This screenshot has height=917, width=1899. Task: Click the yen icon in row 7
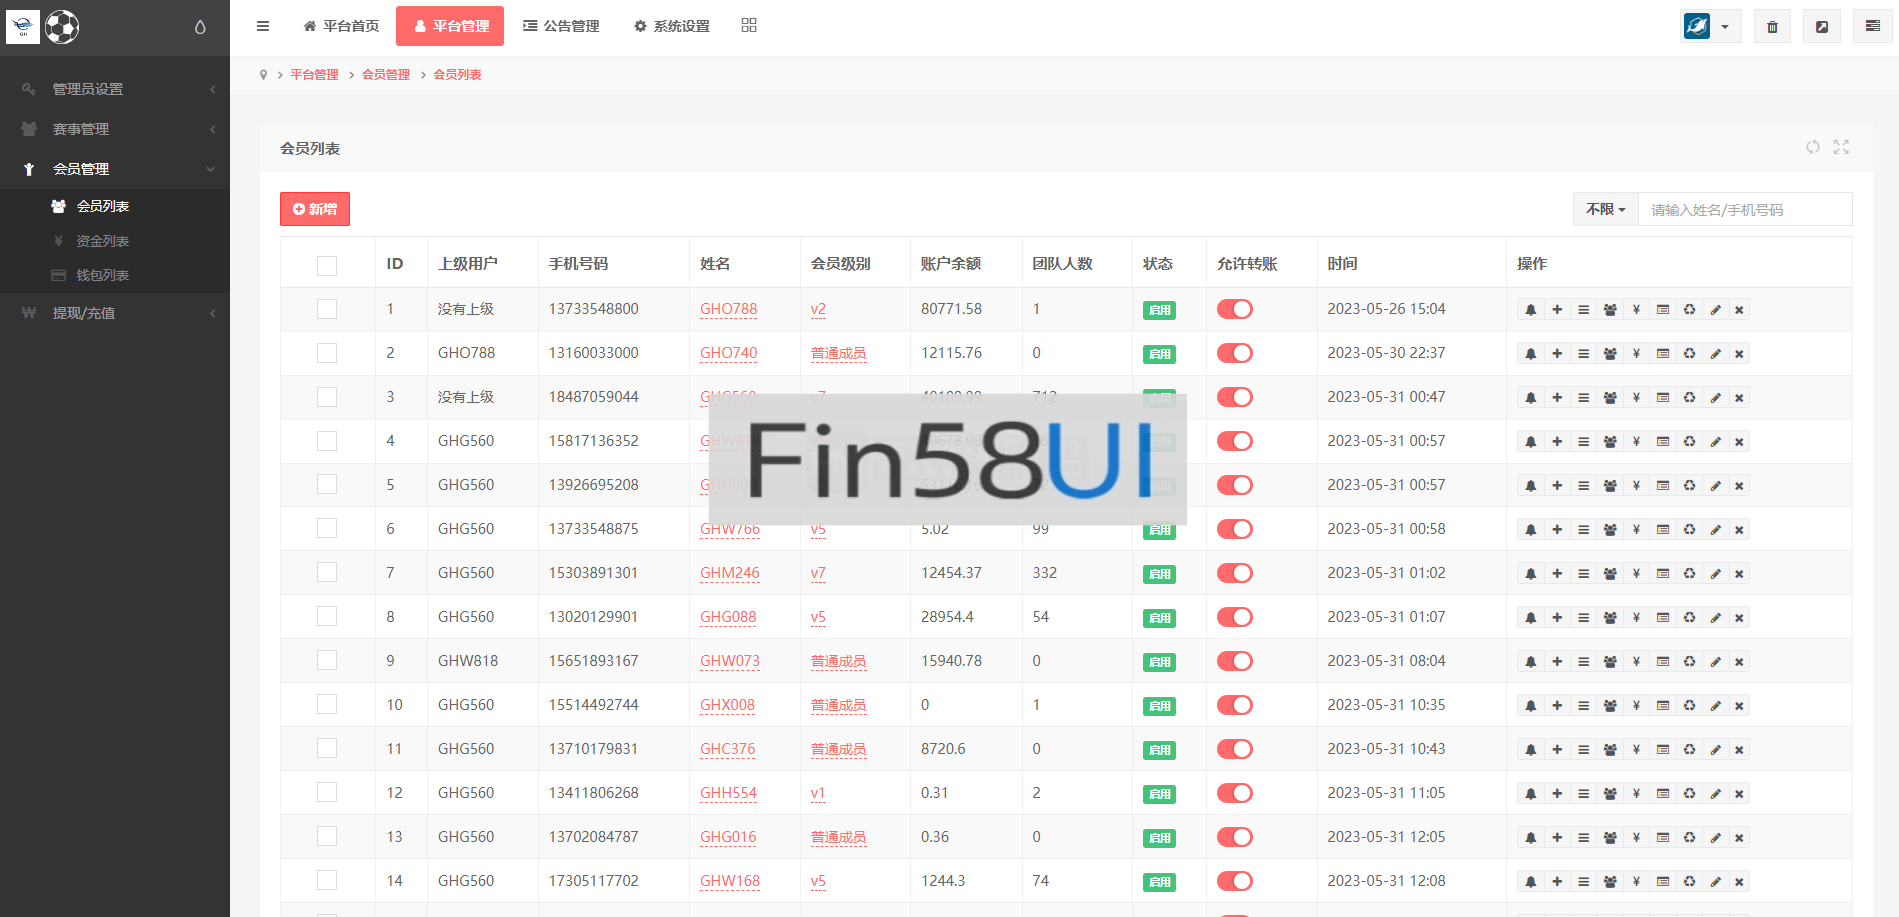pos(1636,574)
